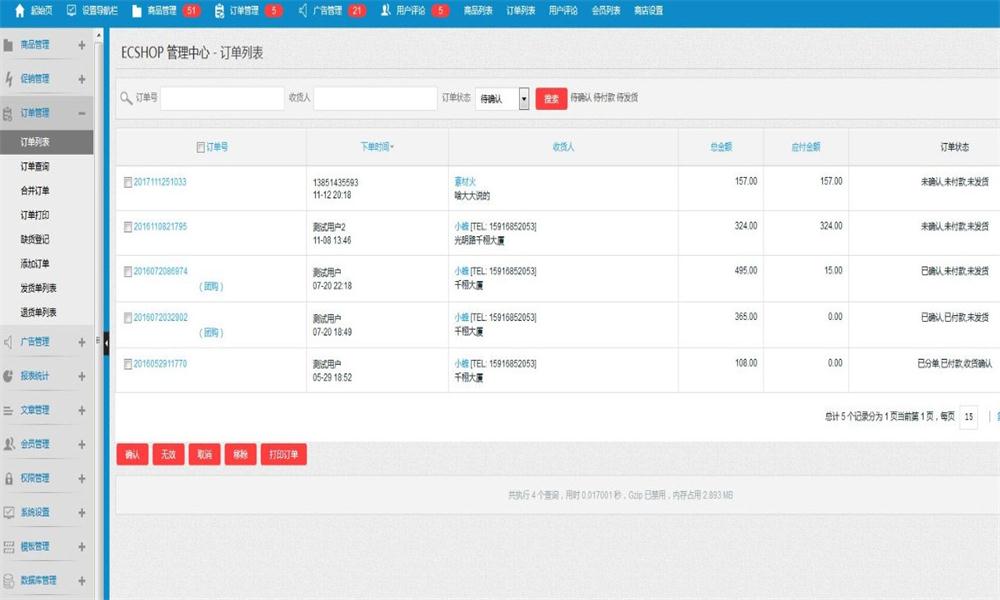Expand the 系统设置 sidebar section
Viewport: 1000px width, 600px height.
(81, 512)
